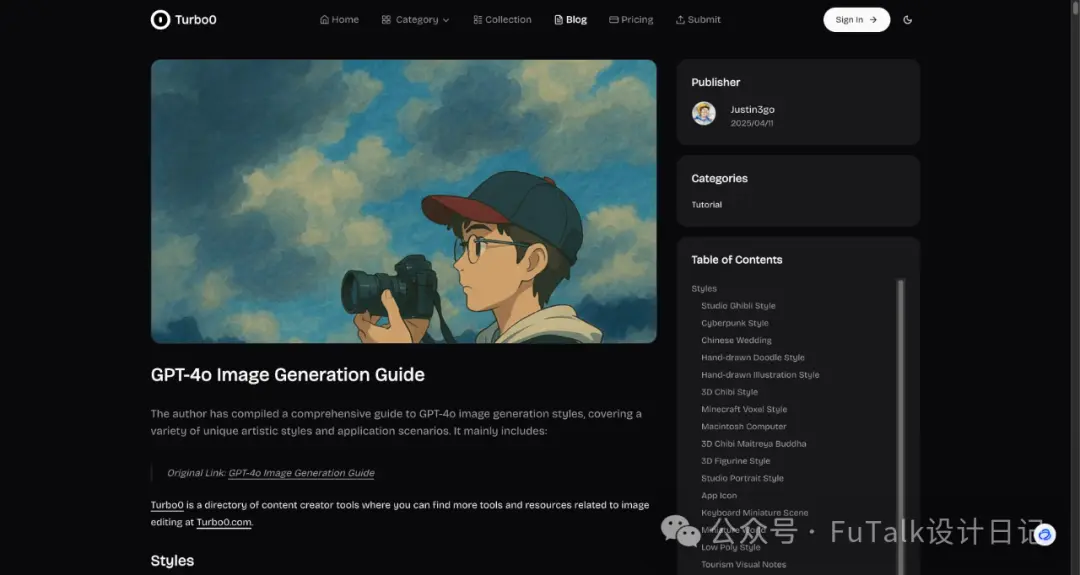Open the Blog nav item
Image resolution: width=1080 pixels, height=575 pixels.
pos(570,20)
